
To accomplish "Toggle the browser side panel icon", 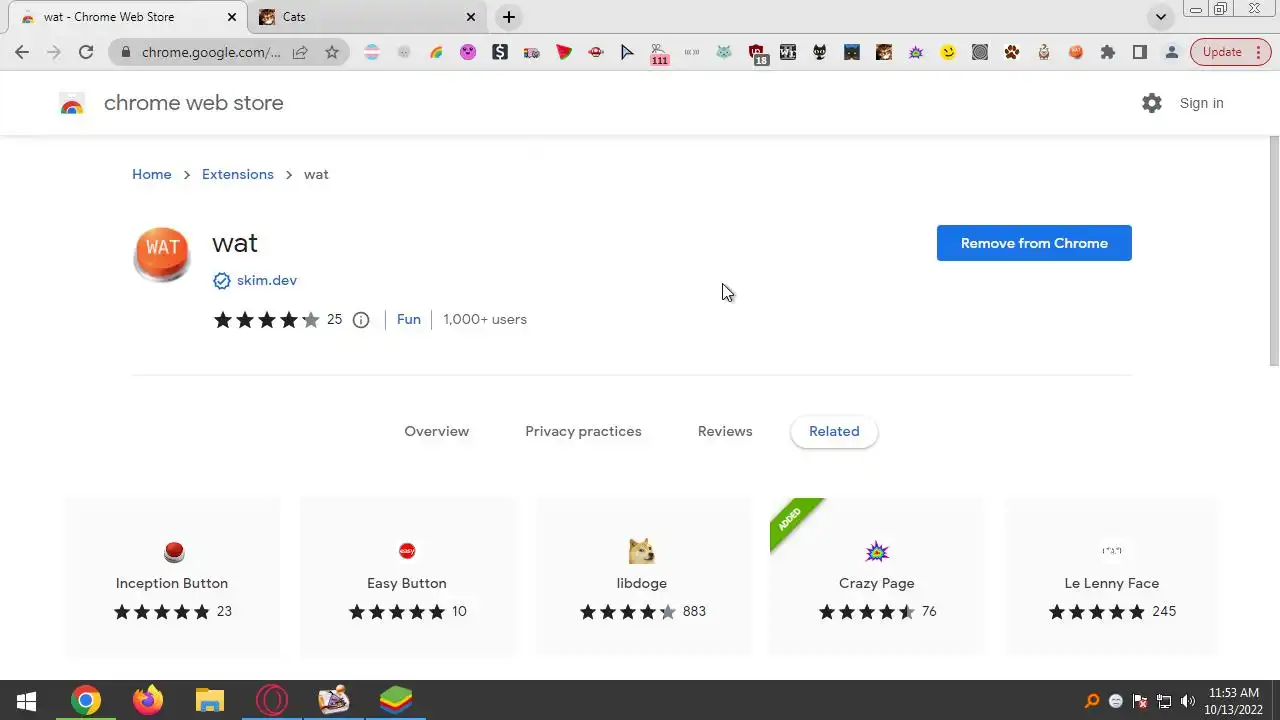I will click(x=1140, y=52).
